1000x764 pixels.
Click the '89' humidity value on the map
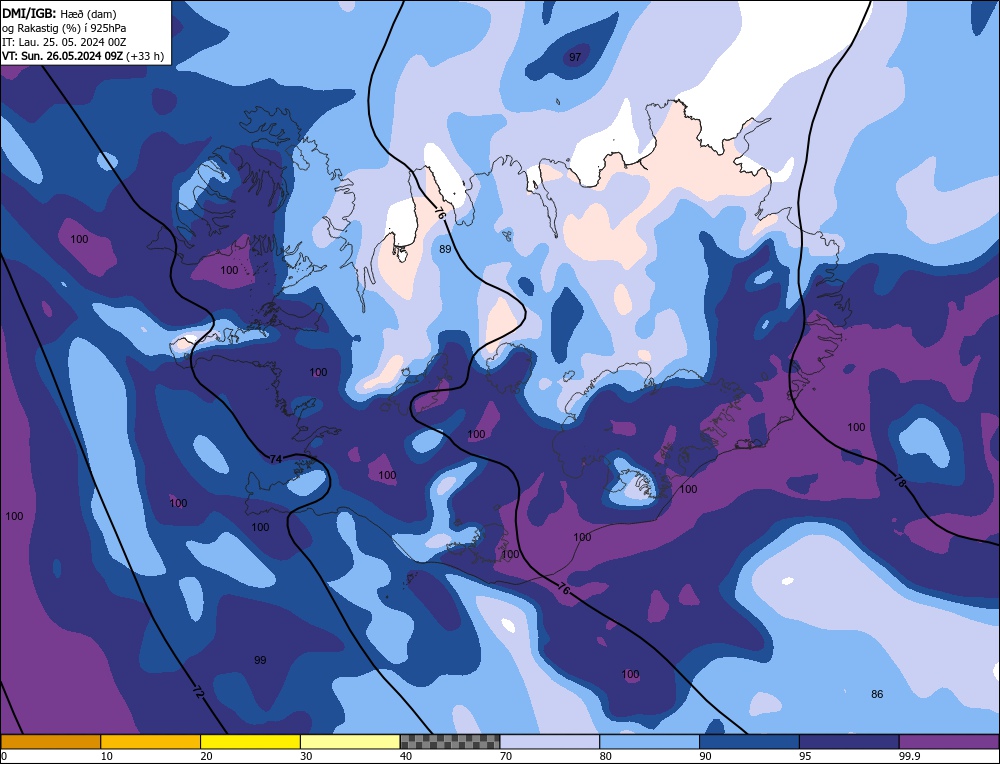(x=445, y=249)
